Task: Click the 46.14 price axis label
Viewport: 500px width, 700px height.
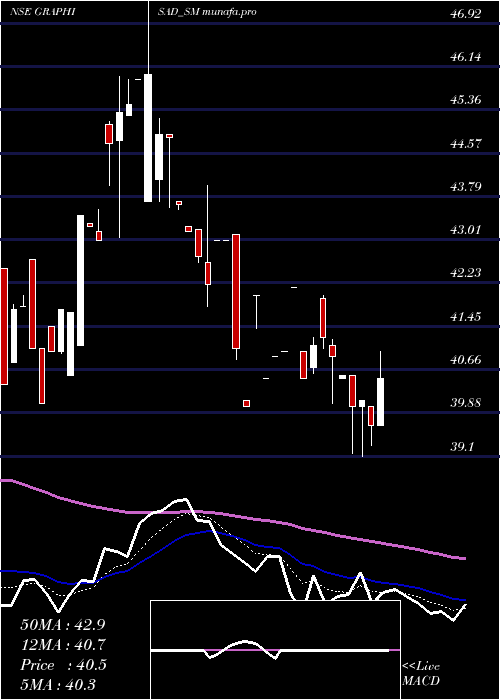Action: (466, 57)
